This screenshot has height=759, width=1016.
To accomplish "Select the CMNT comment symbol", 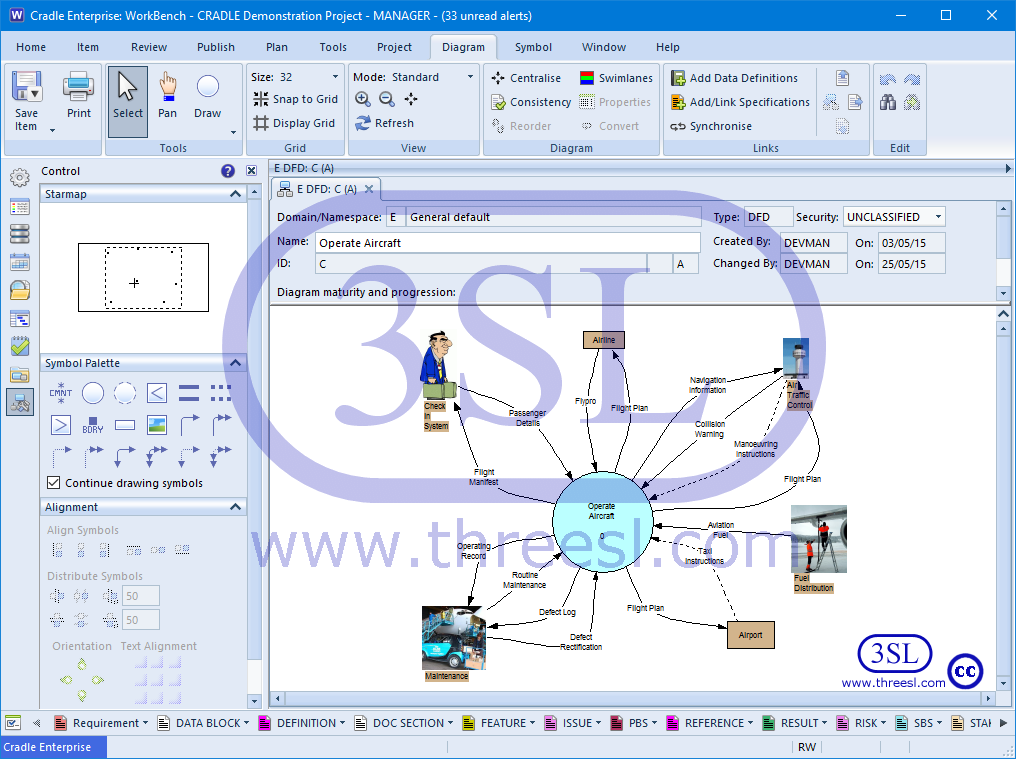I will pyautogui.click(x=61, y=393).
